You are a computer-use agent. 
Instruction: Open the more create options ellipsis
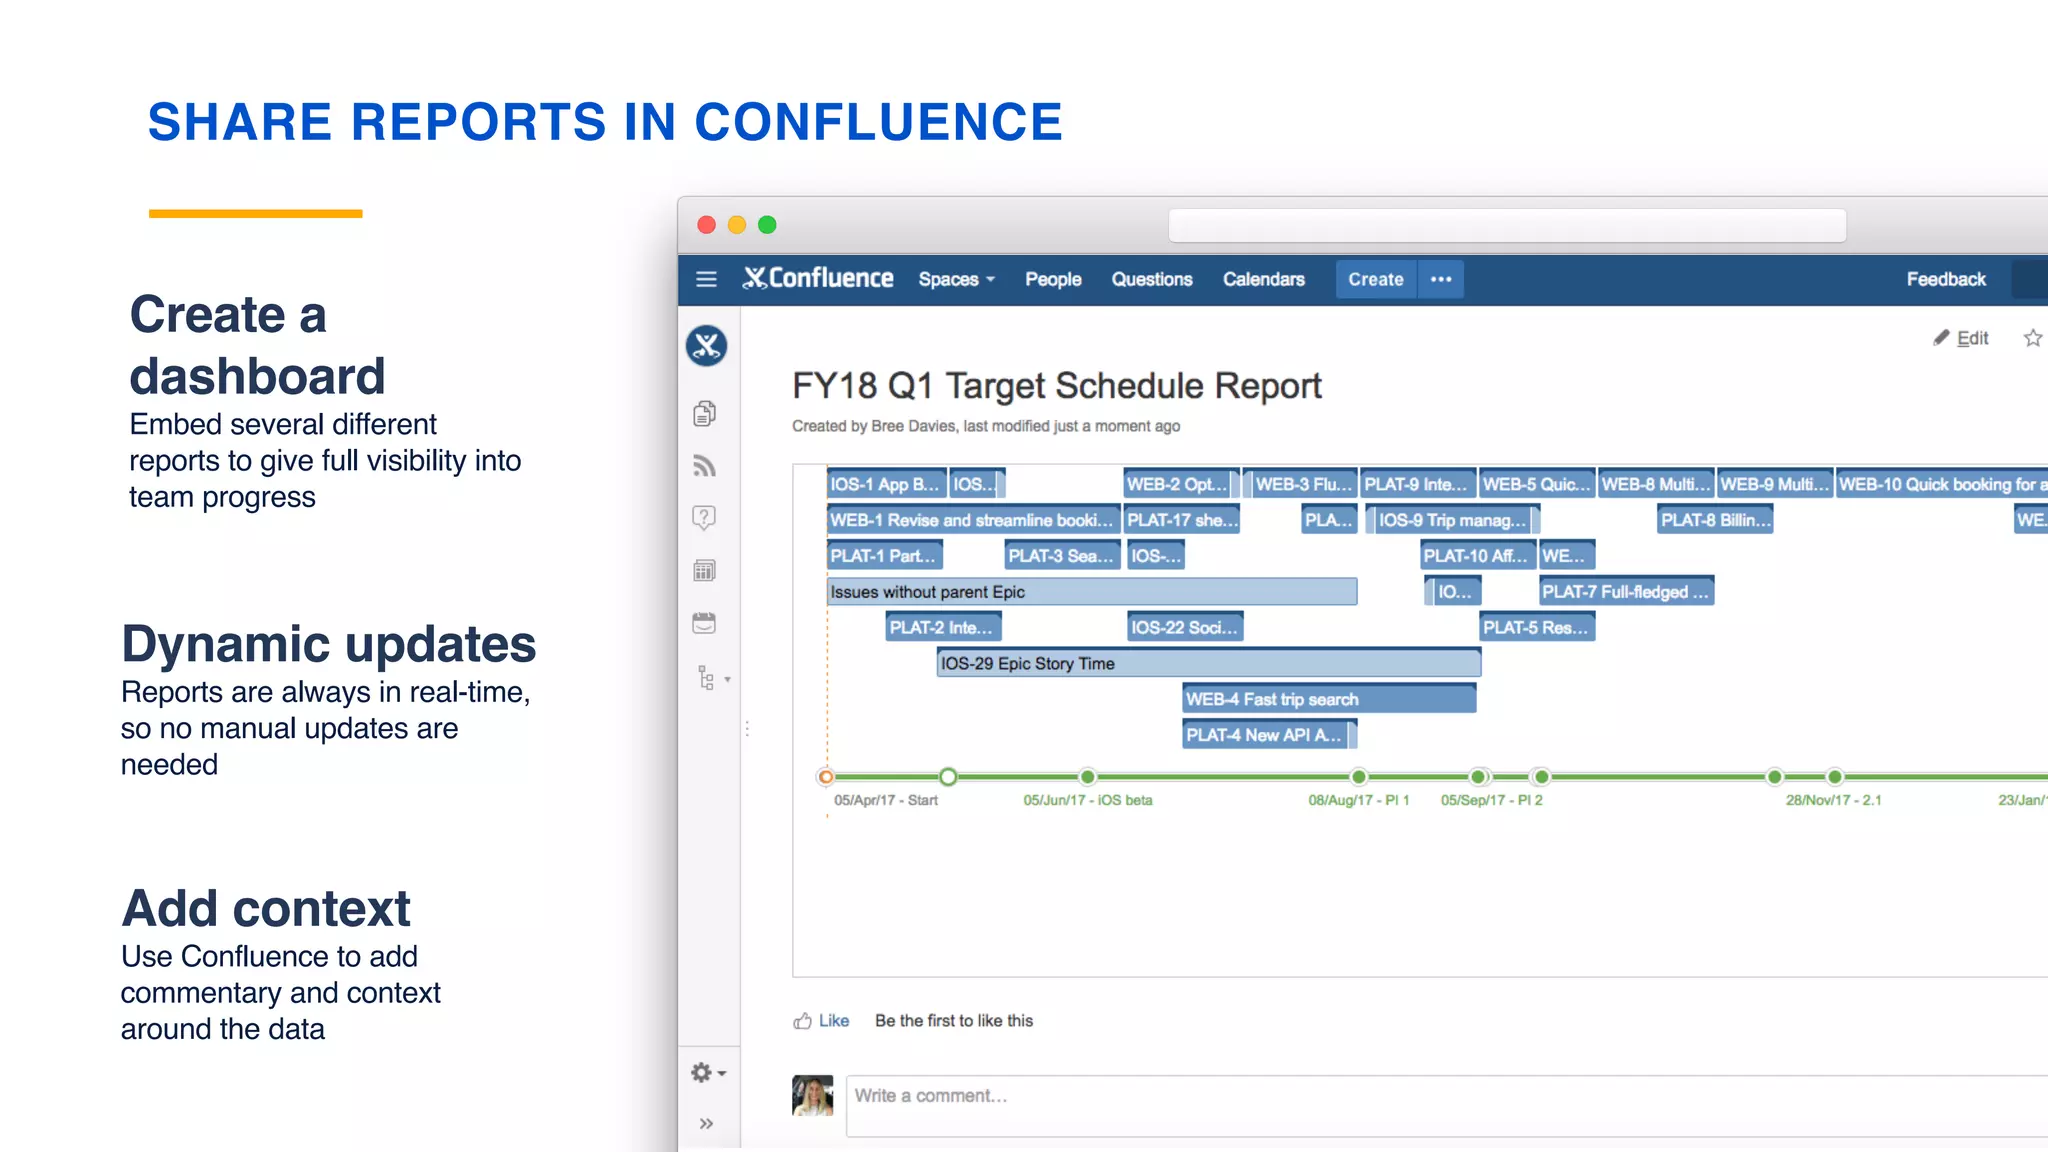[x=1441, y=279]
